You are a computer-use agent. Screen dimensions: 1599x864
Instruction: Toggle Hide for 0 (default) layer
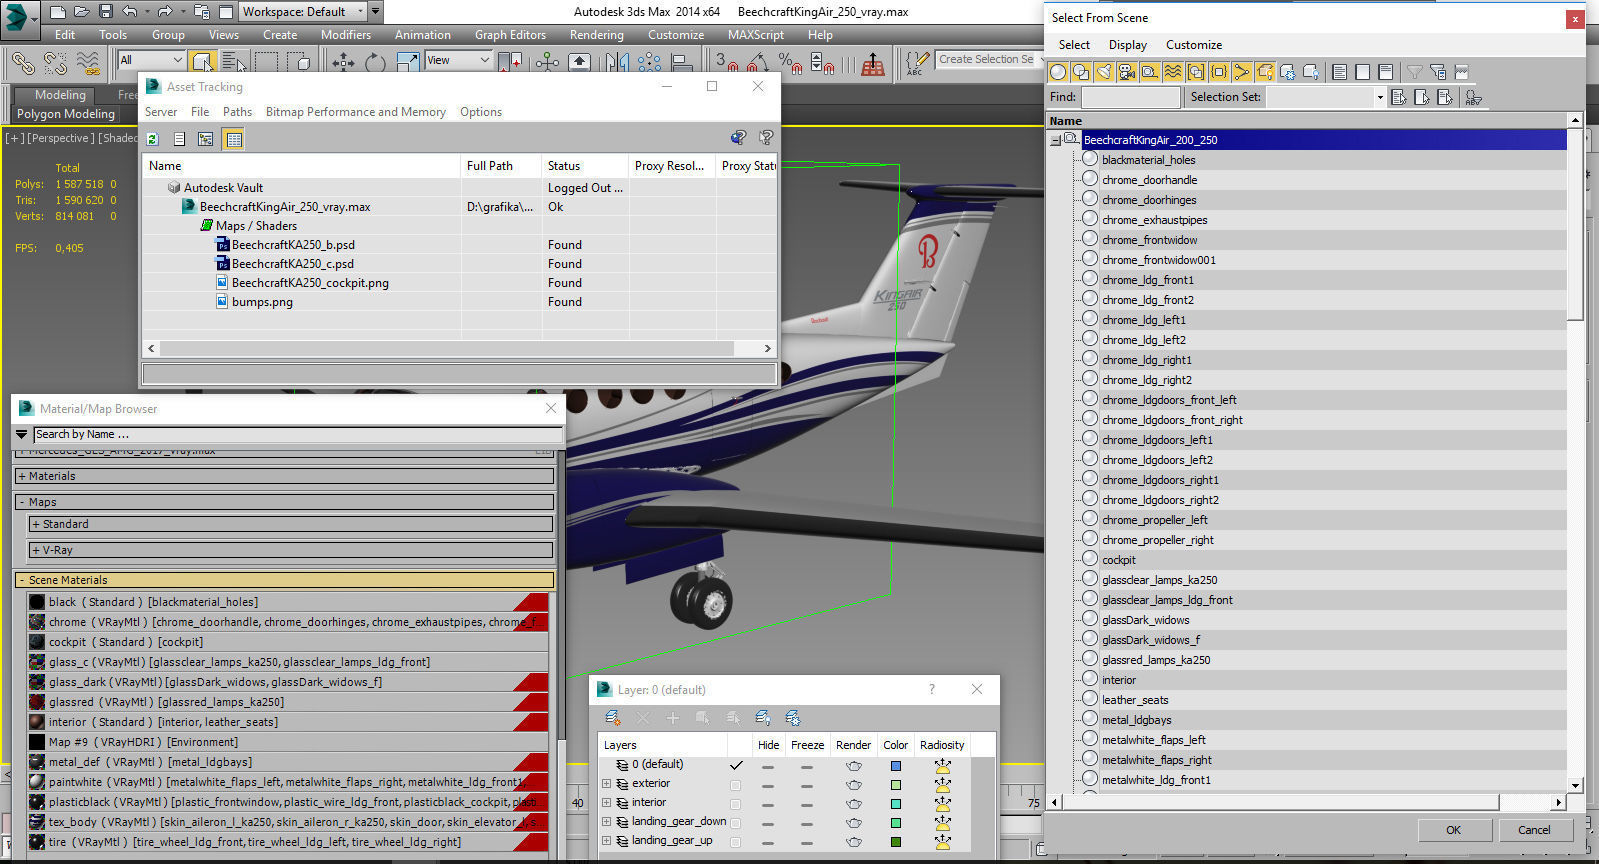point(768,766)
